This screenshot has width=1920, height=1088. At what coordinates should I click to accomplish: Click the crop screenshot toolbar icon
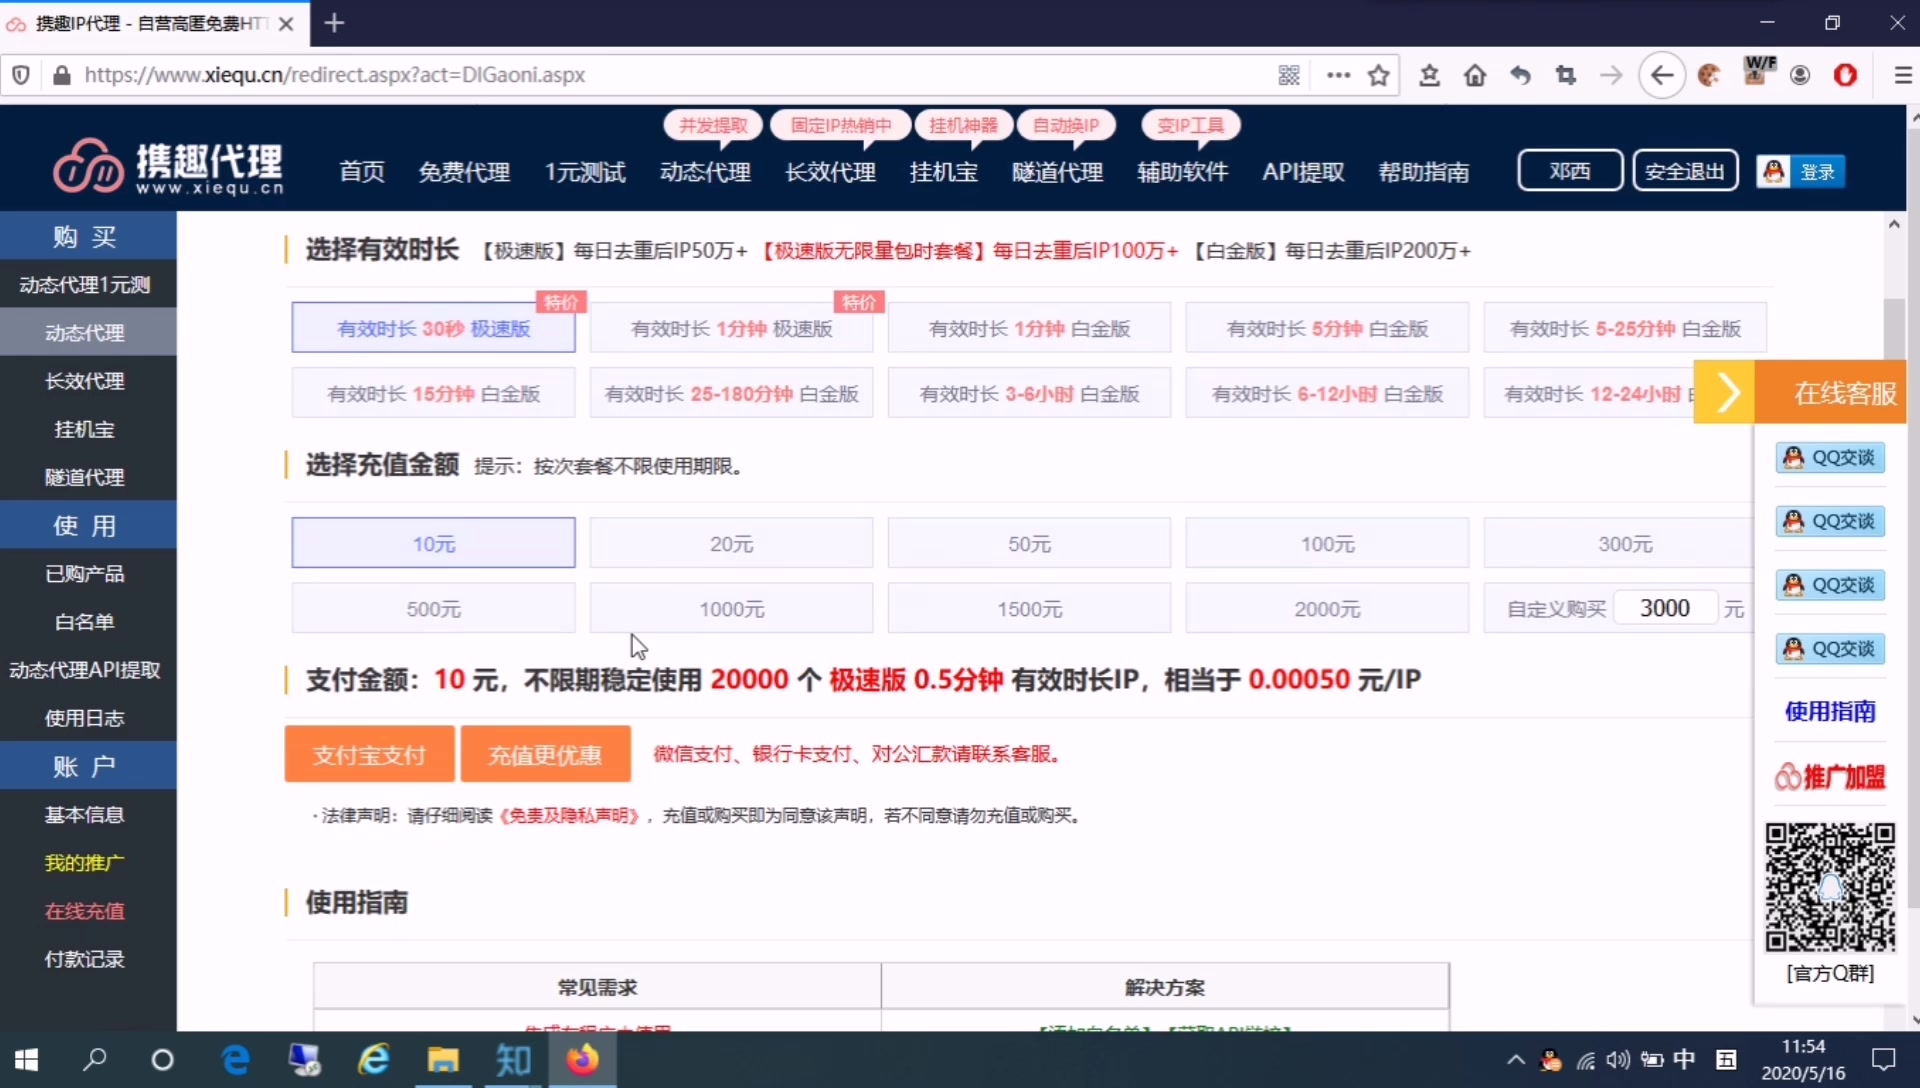1566,75
